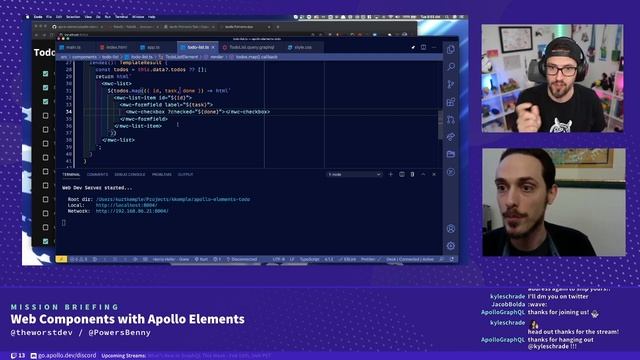Click the Root dir project path in terminal

173,199
